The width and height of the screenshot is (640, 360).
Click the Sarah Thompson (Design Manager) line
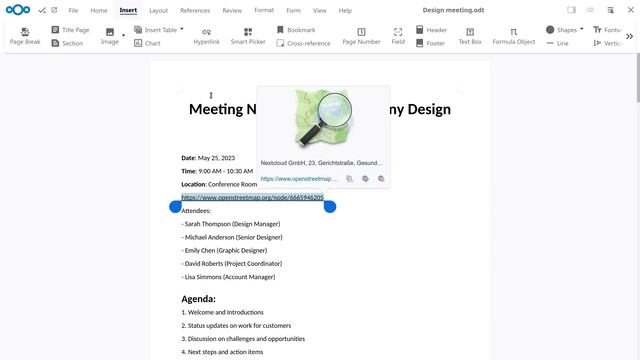coord(231,224)
